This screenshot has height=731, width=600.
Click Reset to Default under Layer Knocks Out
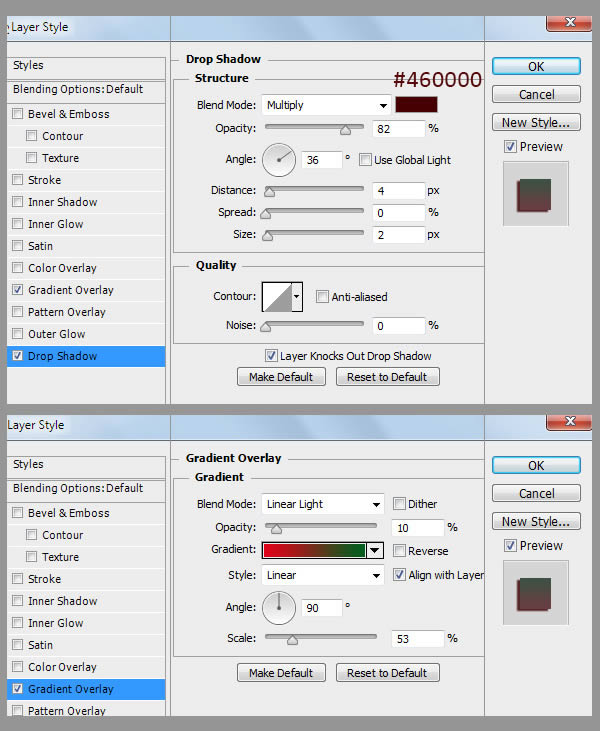click(387, 377)
